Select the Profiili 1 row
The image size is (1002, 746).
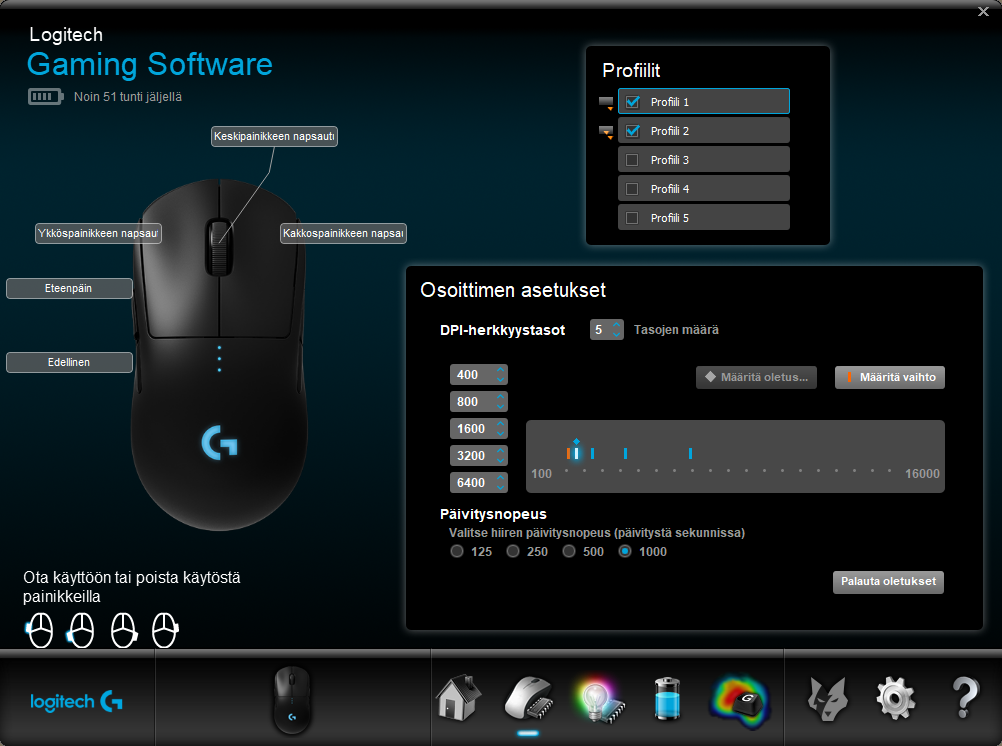click(704, 102)
